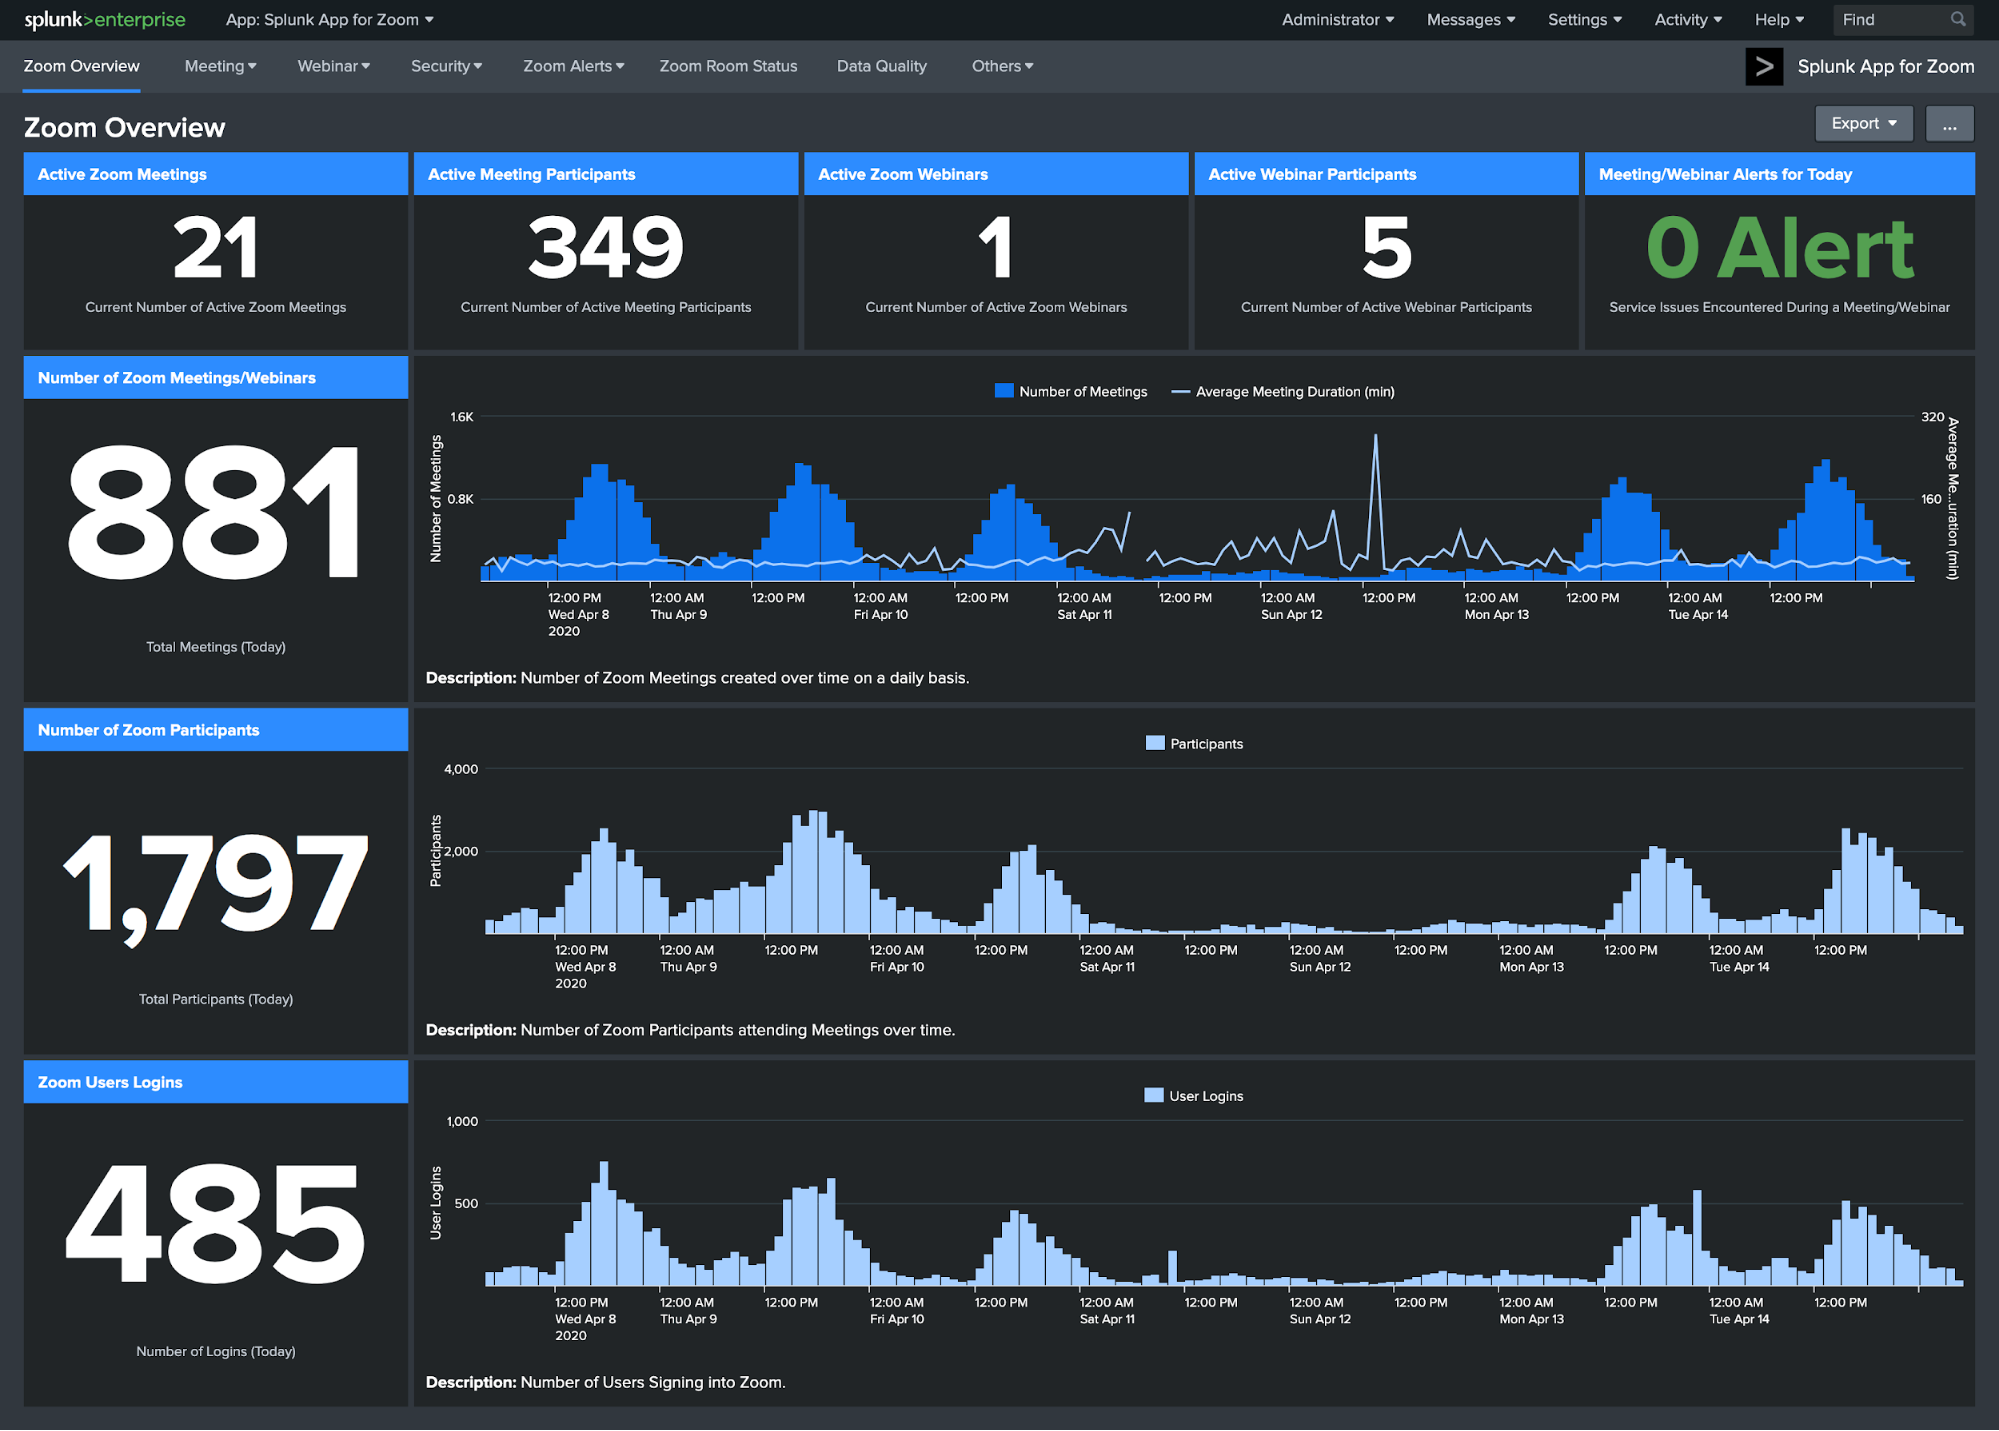The height and width of the screenshot is (1431, 1999).
Task: Click the Users Signing into Zoom description
Action: pos(605,1382)
